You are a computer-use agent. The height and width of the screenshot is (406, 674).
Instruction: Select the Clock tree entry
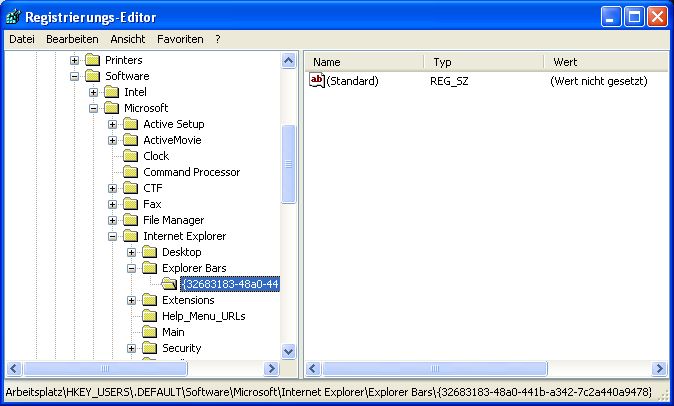click(156, 156)
